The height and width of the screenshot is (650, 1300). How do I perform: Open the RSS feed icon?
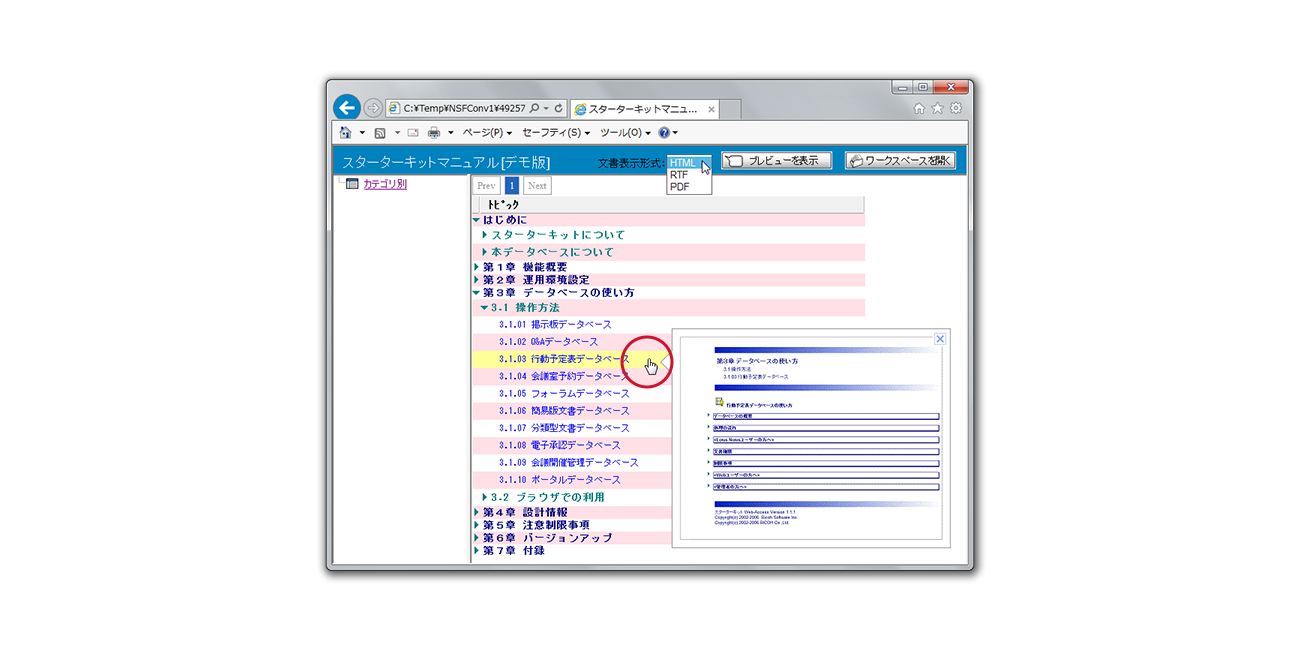pos(380,132)
